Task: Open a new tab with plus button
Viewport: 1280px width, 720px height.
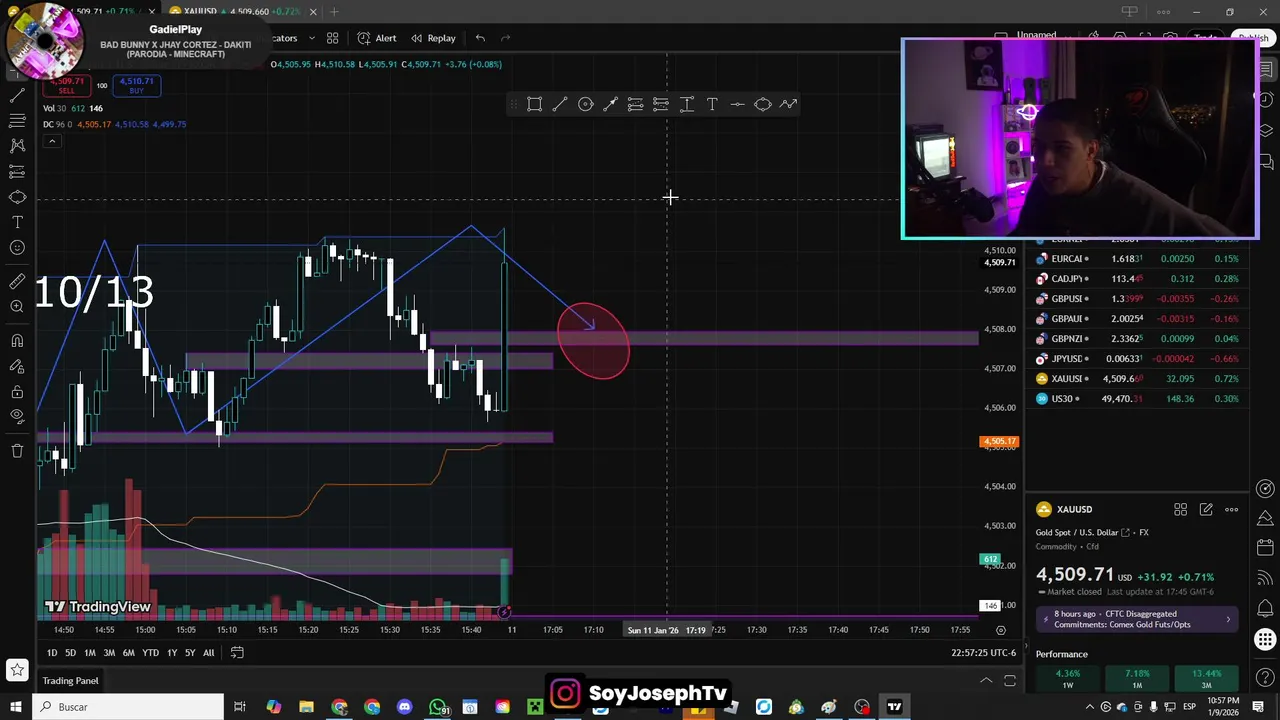Action: 334,11
